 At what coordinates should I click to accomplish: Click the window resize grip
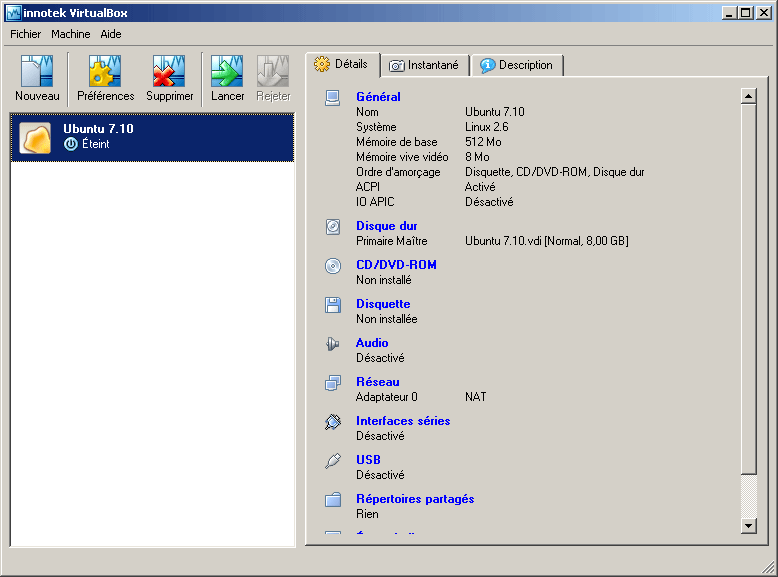pyautogui.click(x=768, y=566)
